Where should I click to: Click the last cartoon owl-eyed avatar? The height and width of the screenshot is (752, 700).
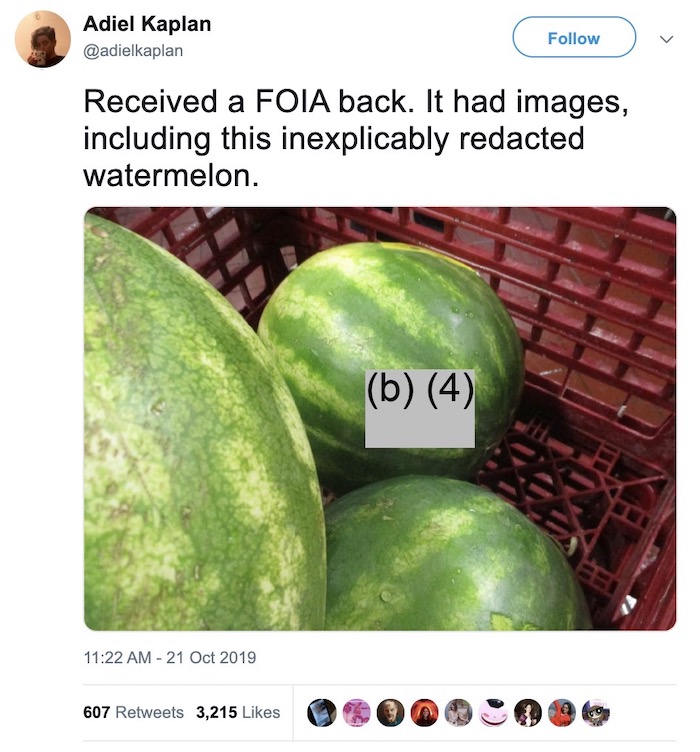596,713
